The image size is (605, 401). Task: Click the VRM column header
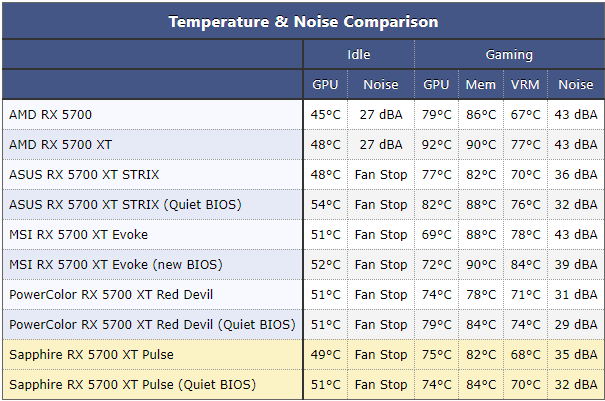pyautogui.click(x=525, y=85)
